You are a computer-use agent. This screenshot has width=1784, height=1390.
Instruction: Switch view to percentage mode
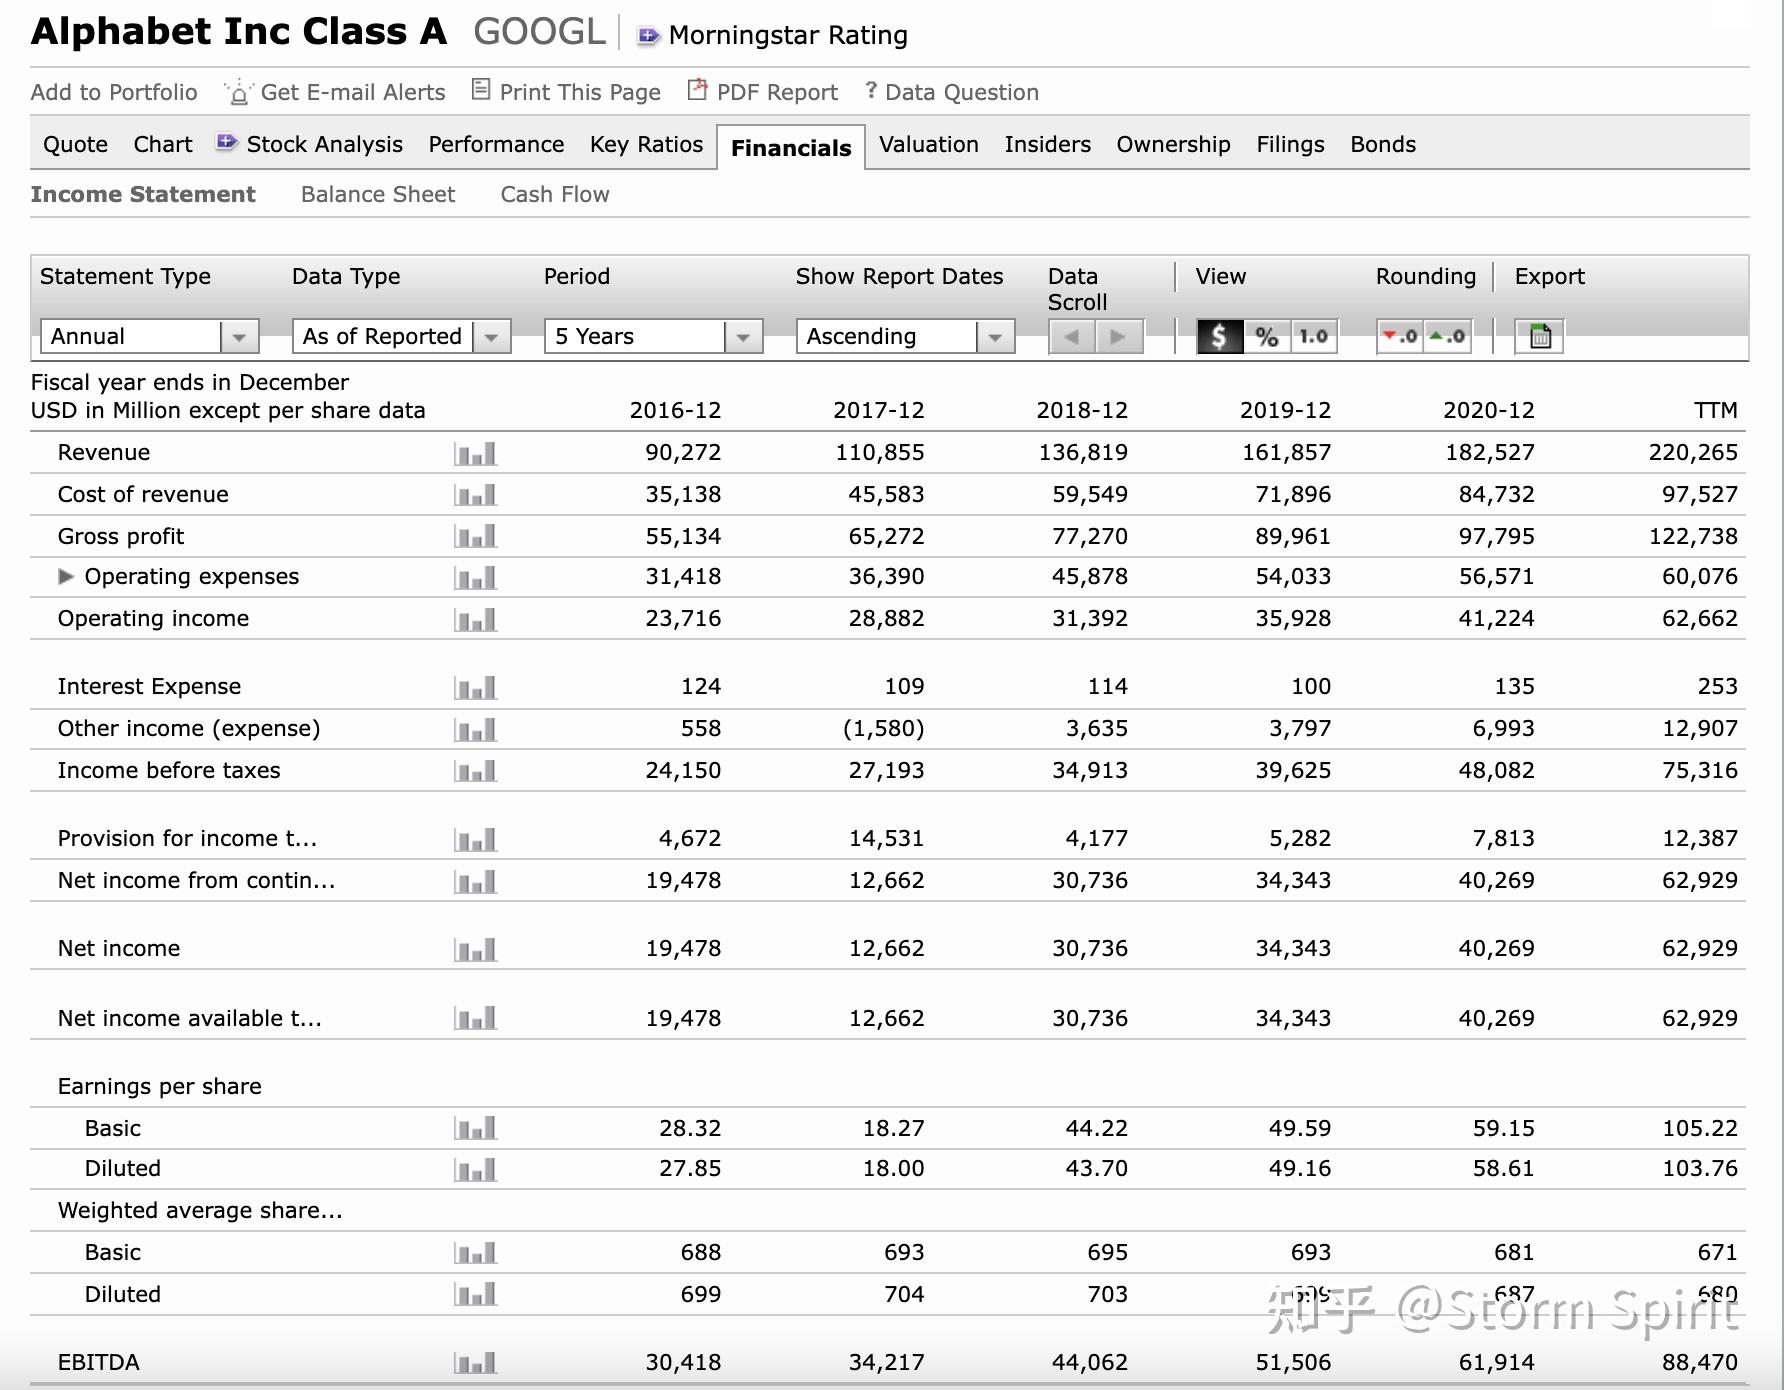tap(1267, 337)
